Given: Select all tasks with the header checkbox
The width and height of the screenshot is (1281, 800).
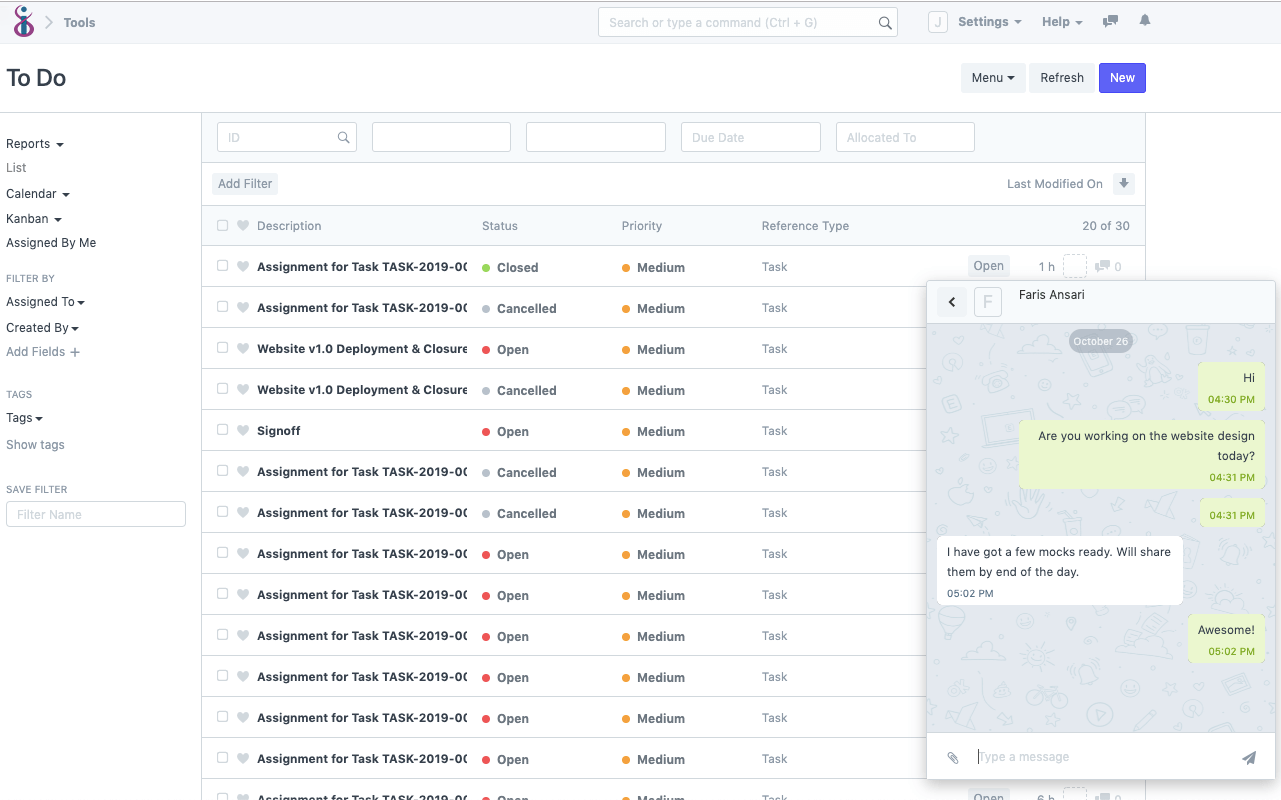Looking at the screenshot, I should [x=222, y=225].
